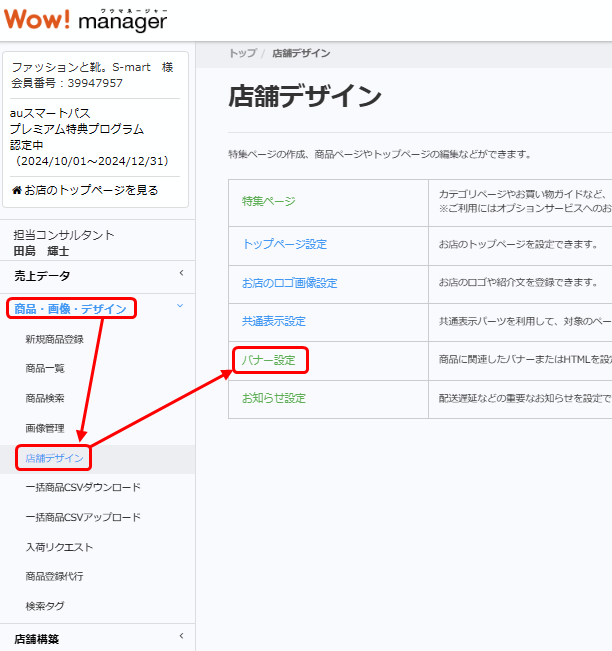
Task: Click the Wow! manager logo
Action: coord(84,19)
